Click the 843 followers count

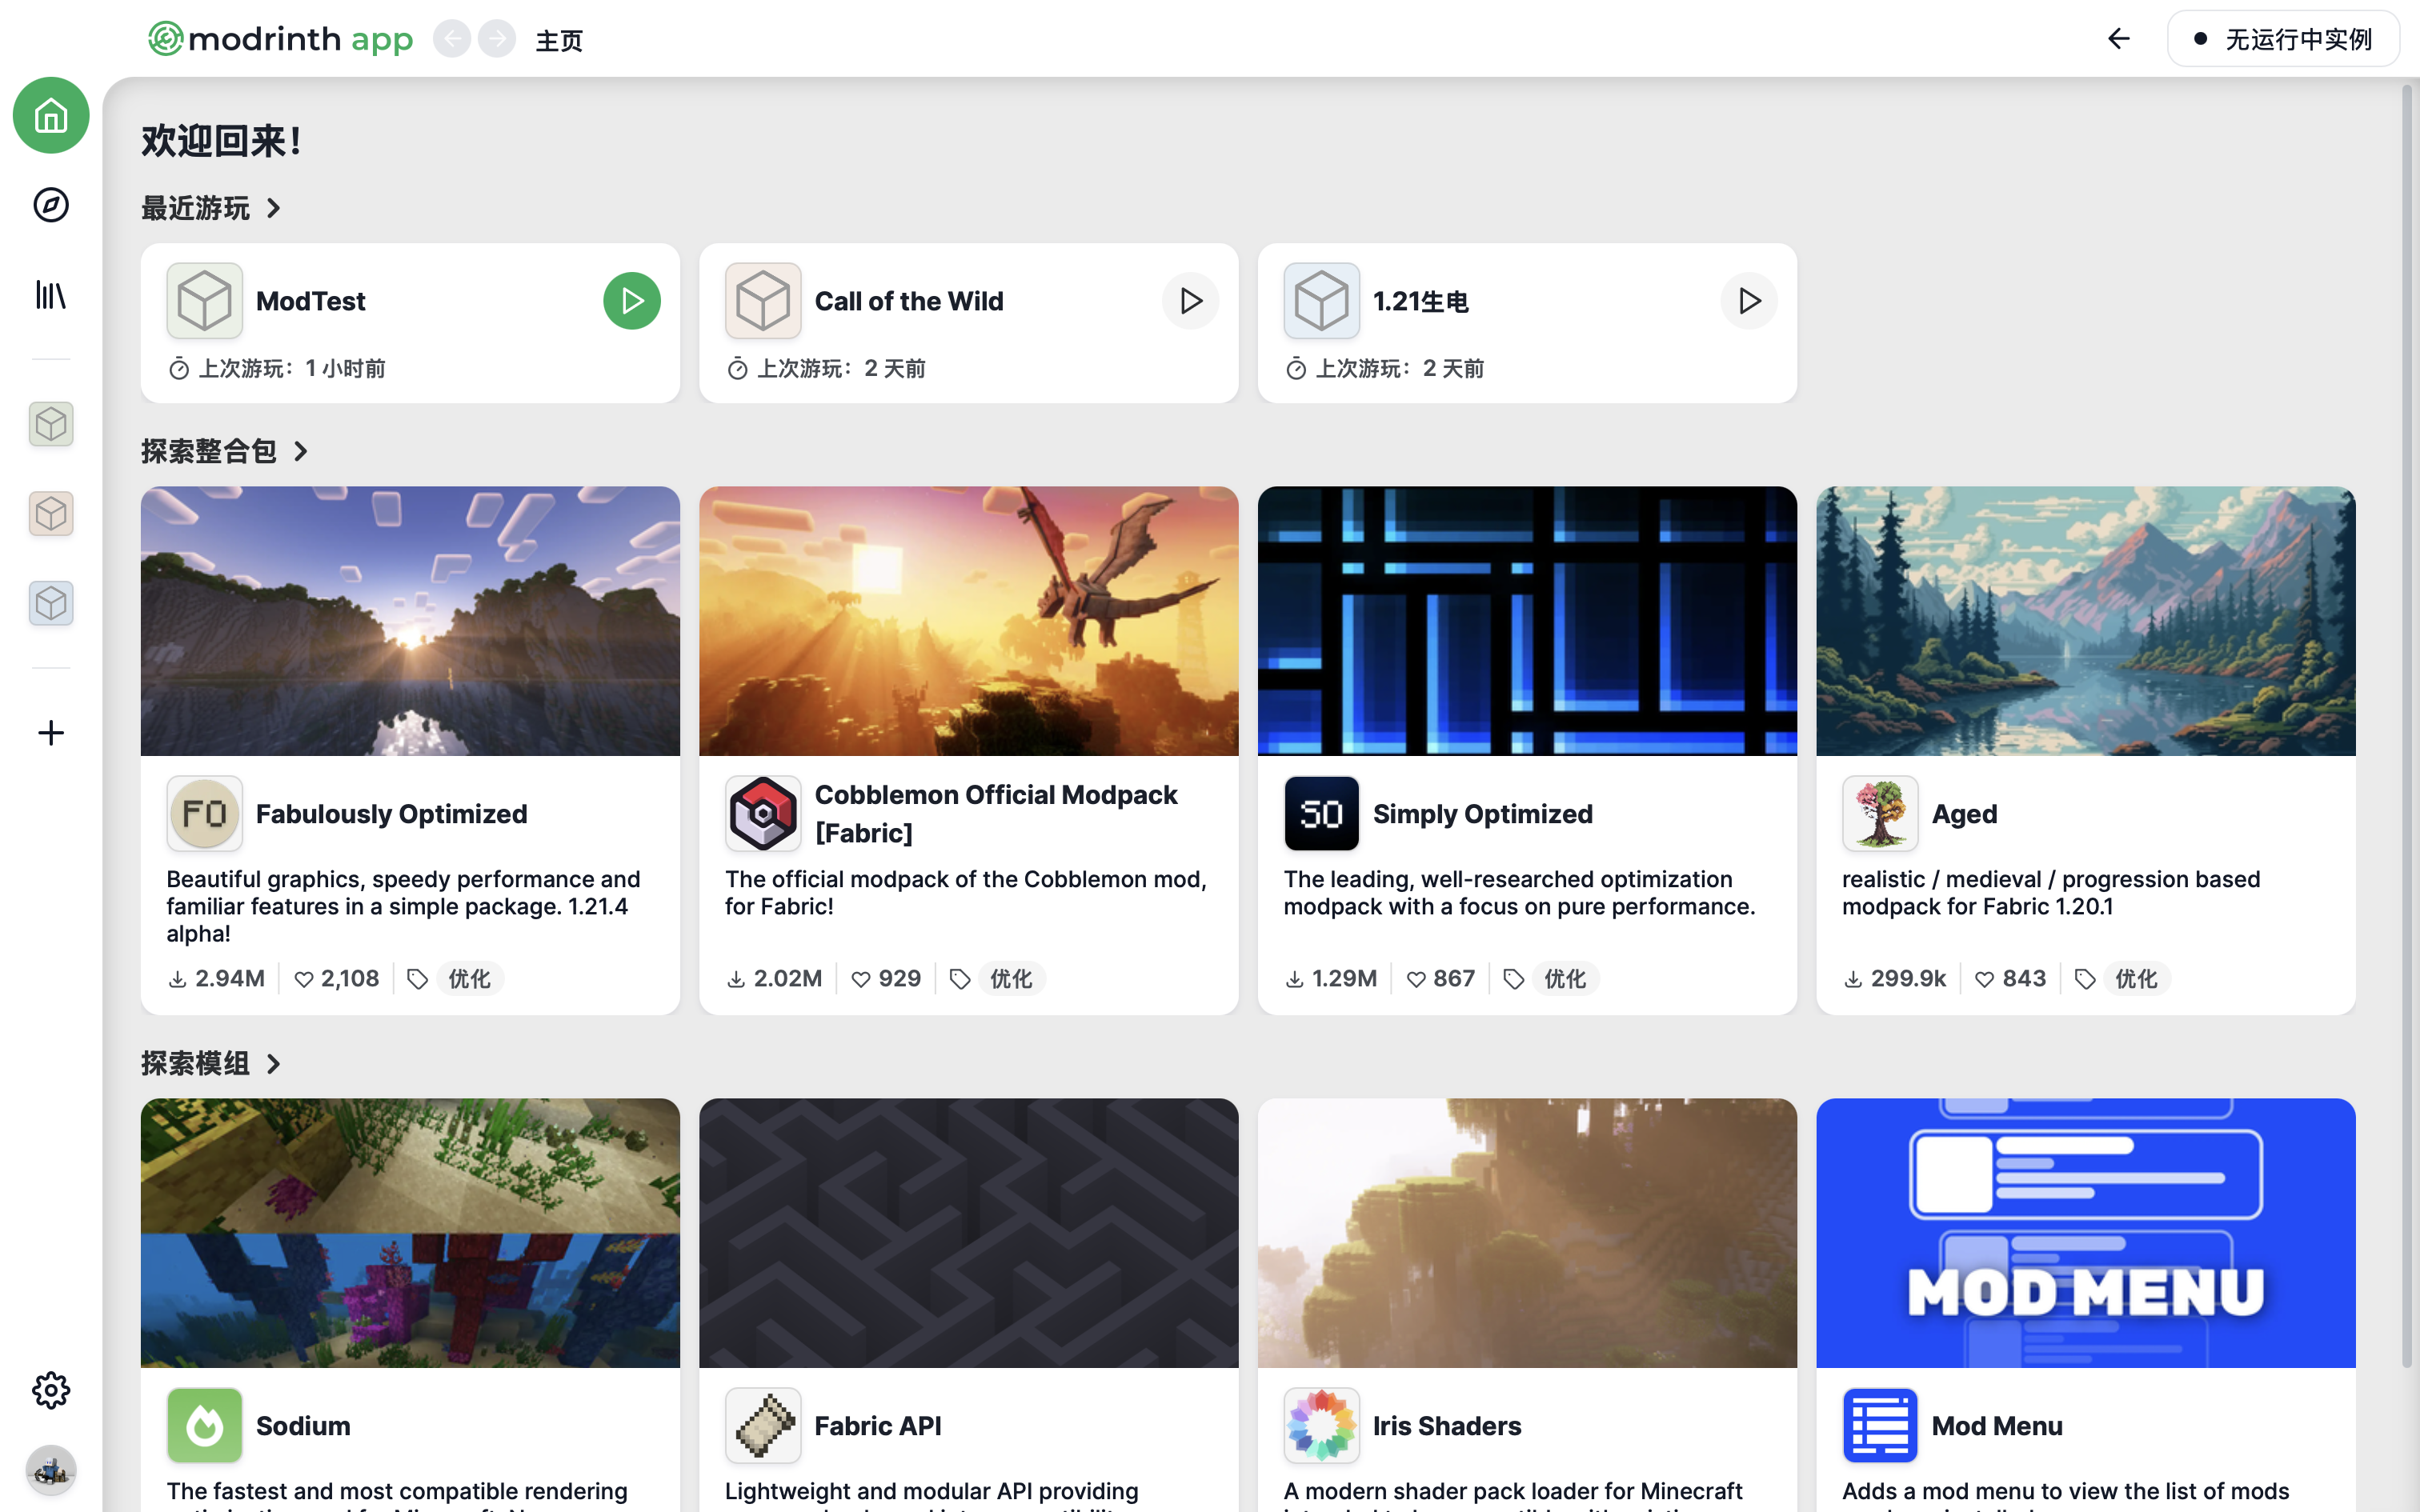click(x=2011, y=979)
